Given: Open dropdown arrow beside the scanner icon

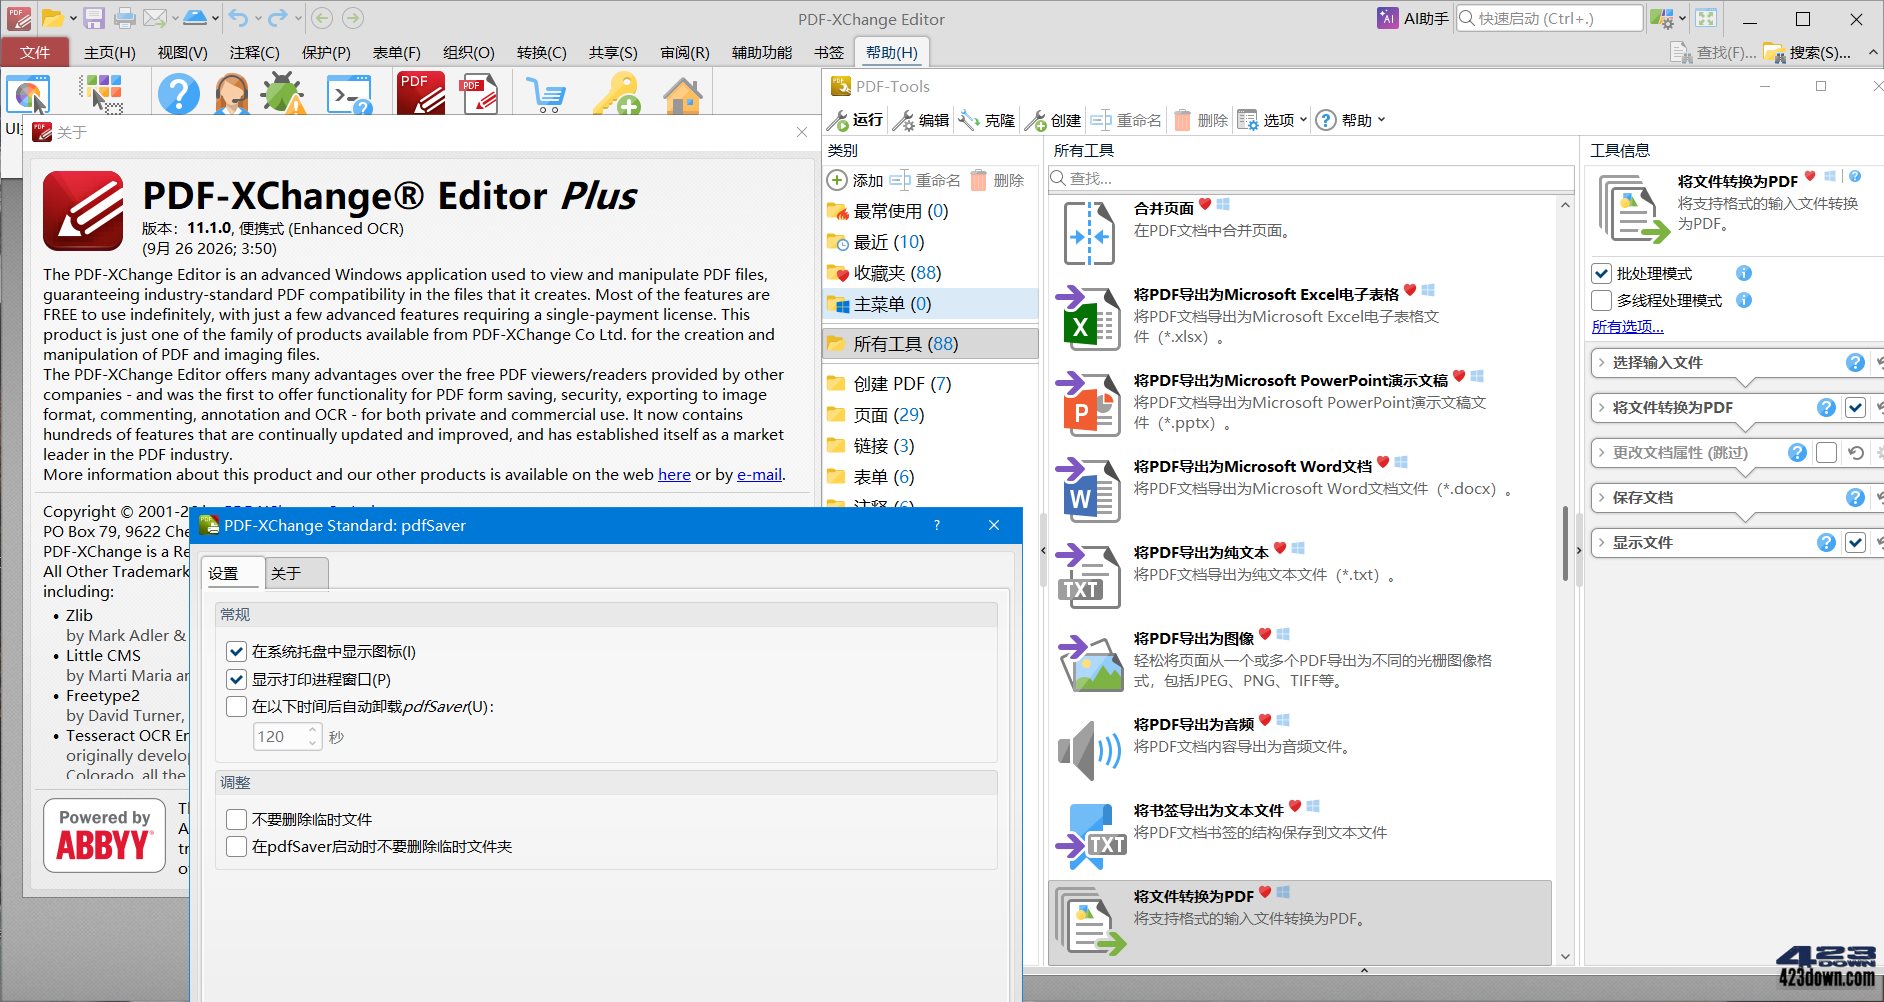Looking at the screenshot, I should coord(215,18).
